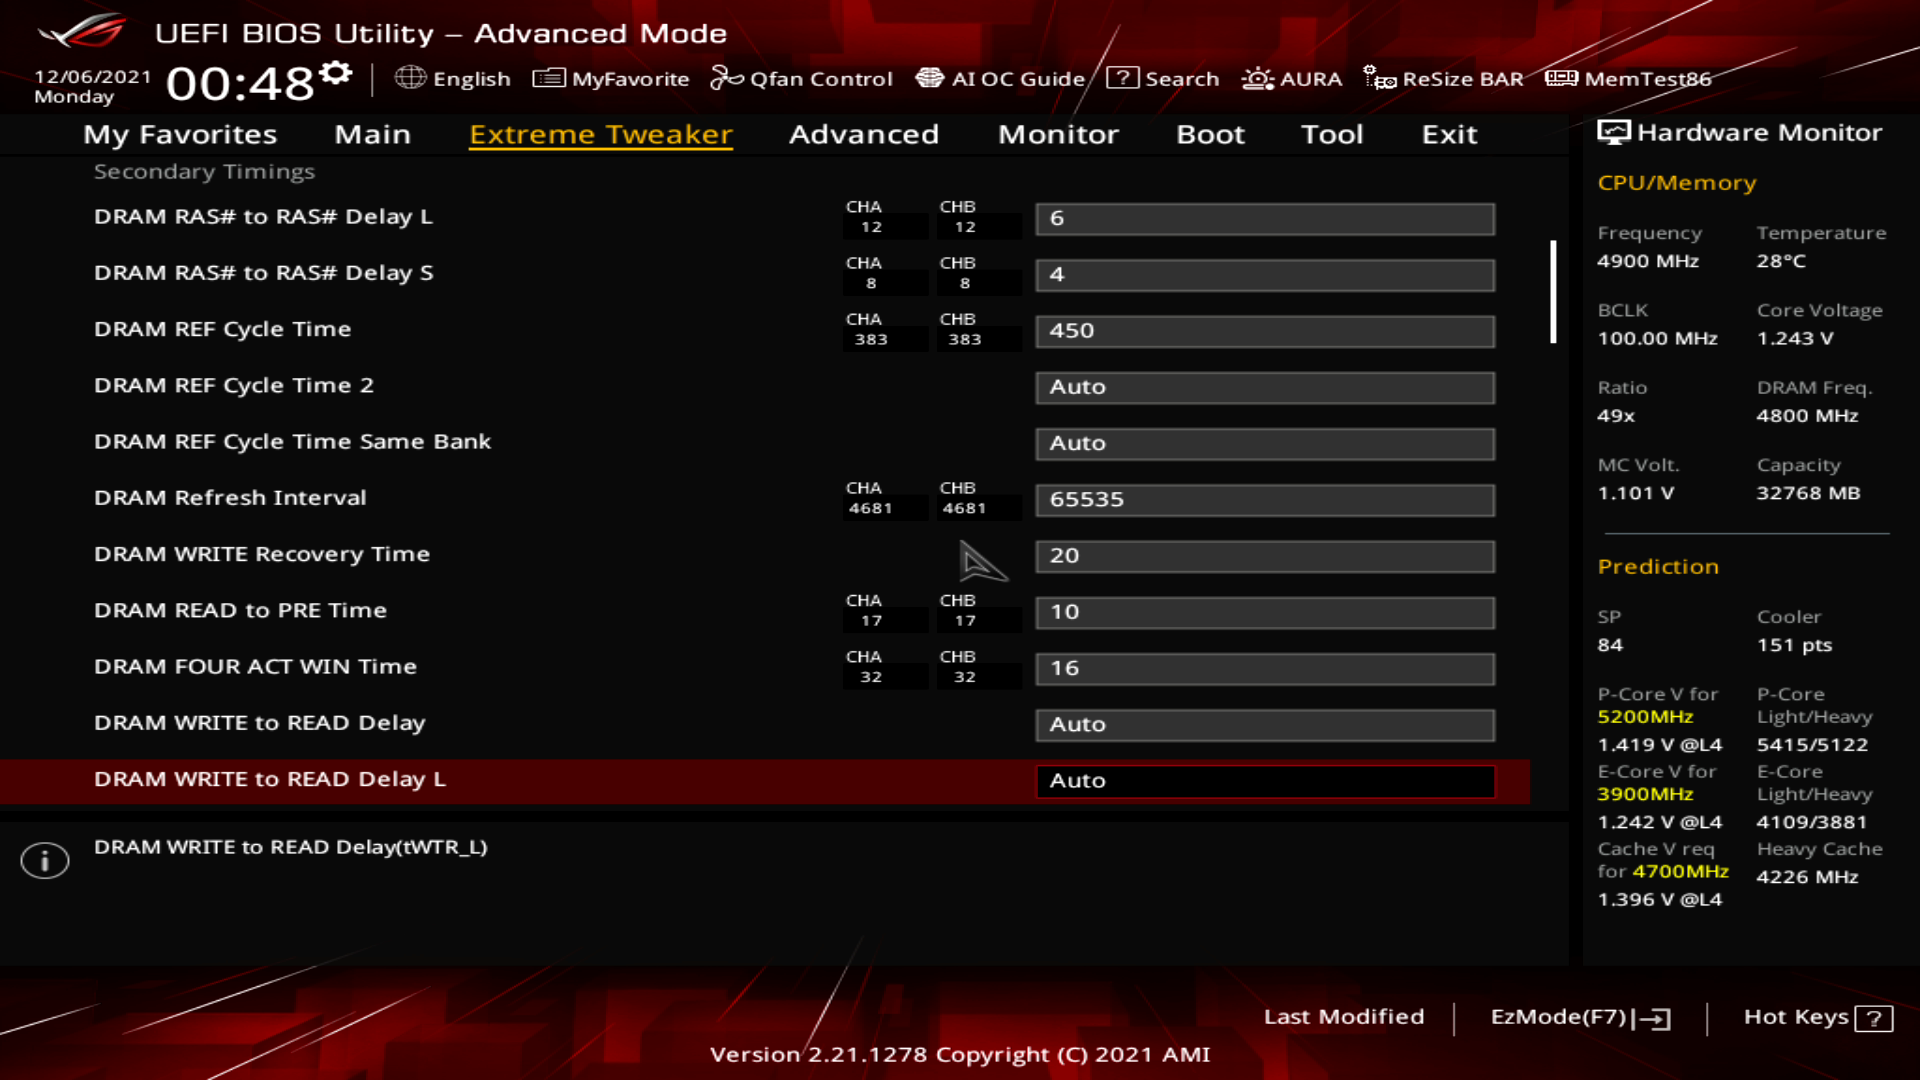Click the Search question mark icon
This screenshot has height=1080, width=1920.
(x=1122, y=78)
